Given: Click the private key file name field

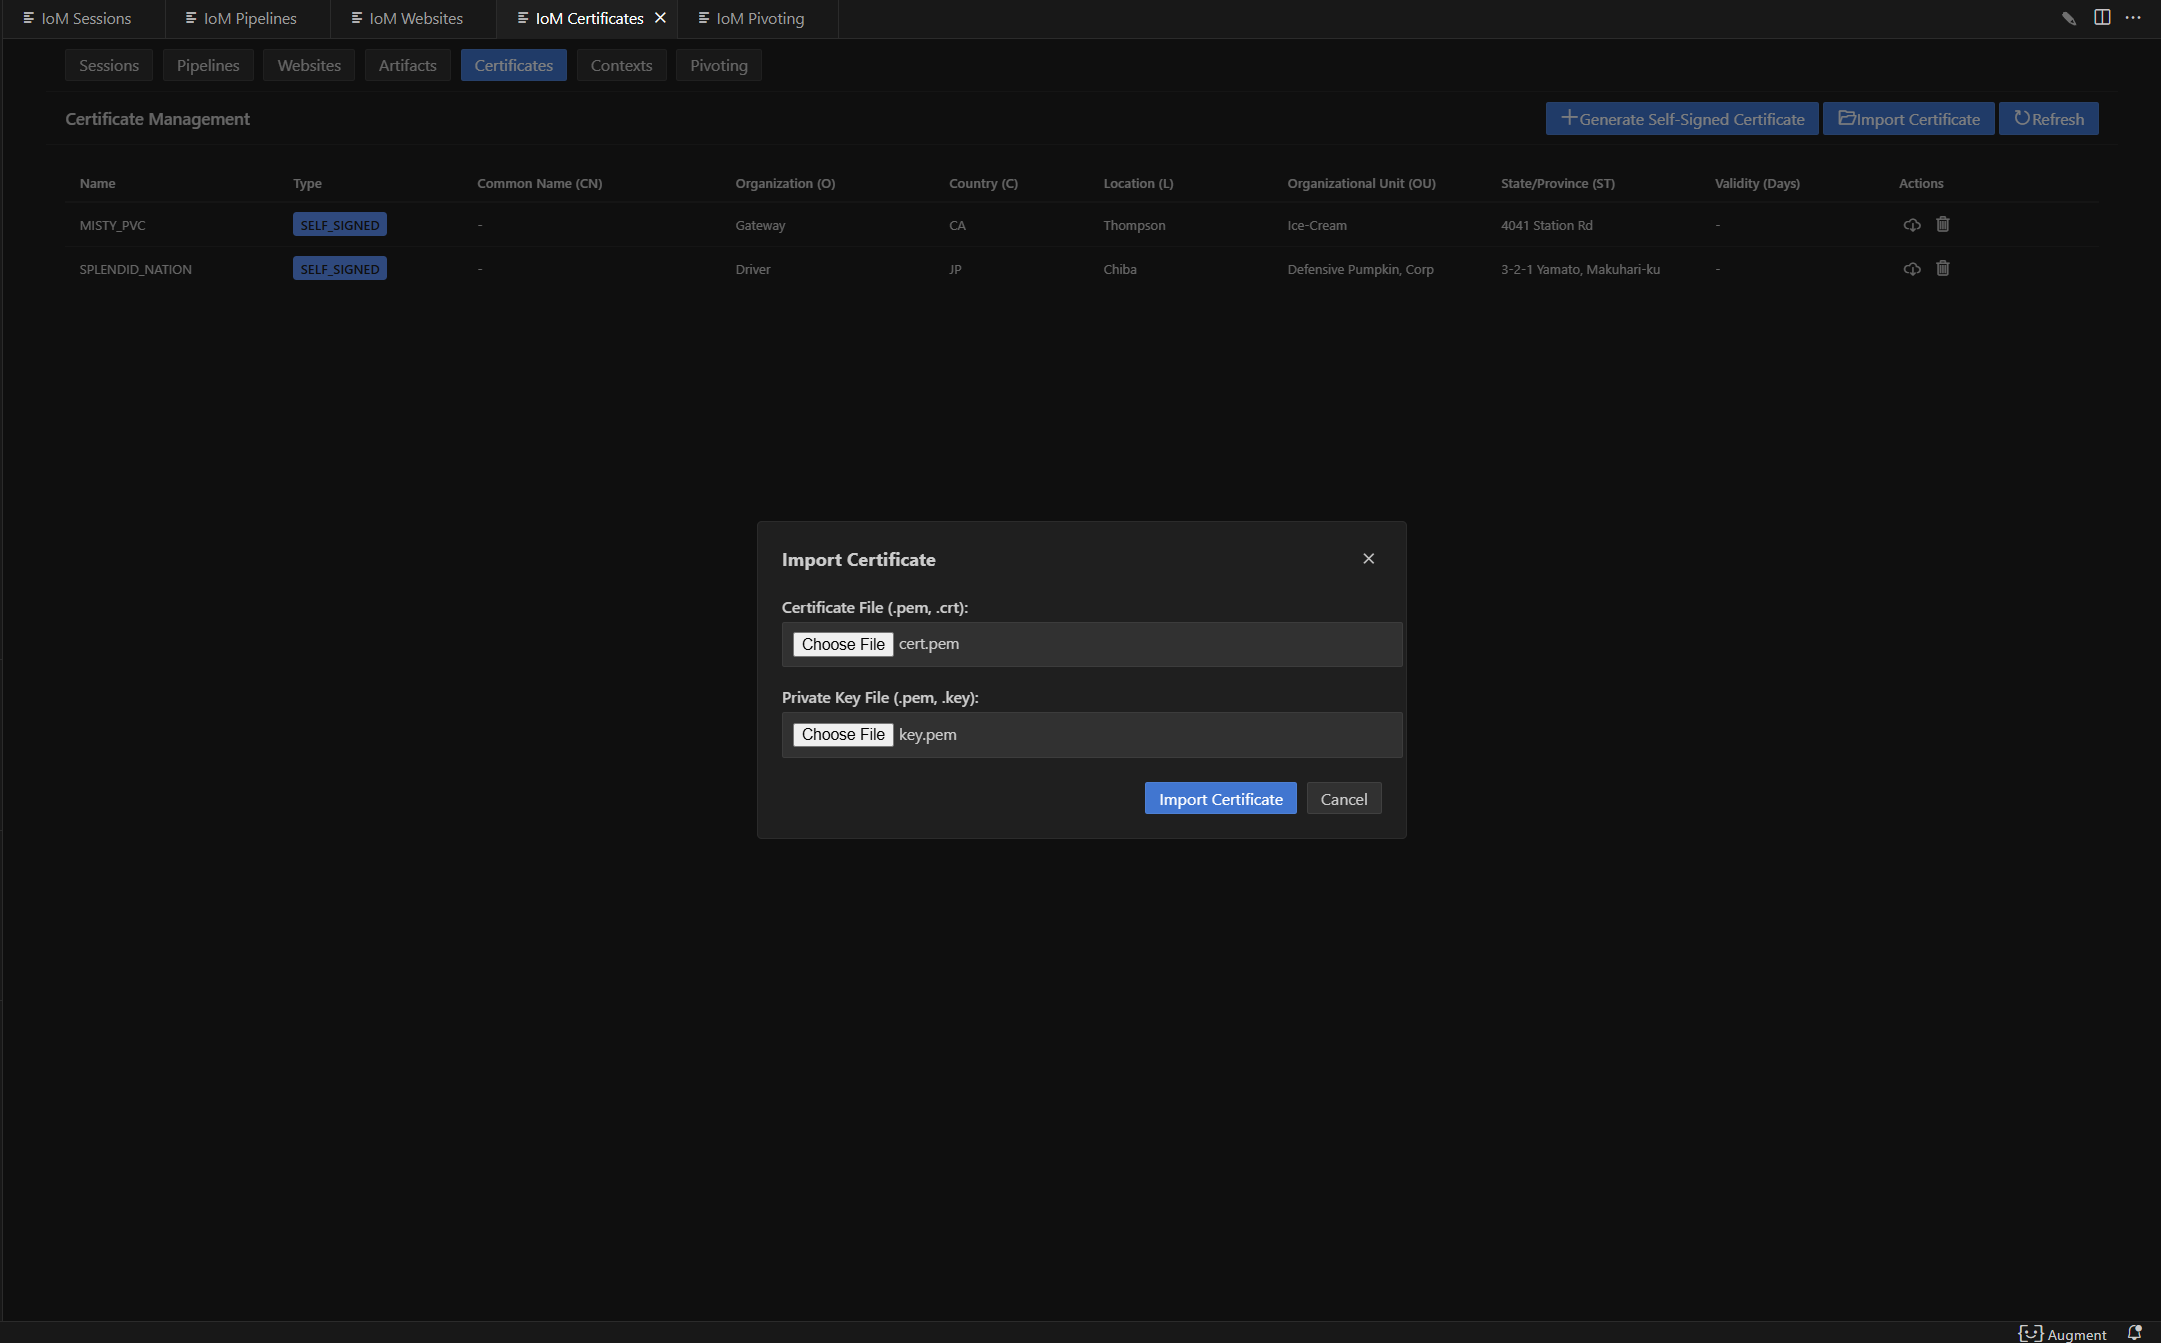Looking at the screenshot, I should tap(1092, 735).
